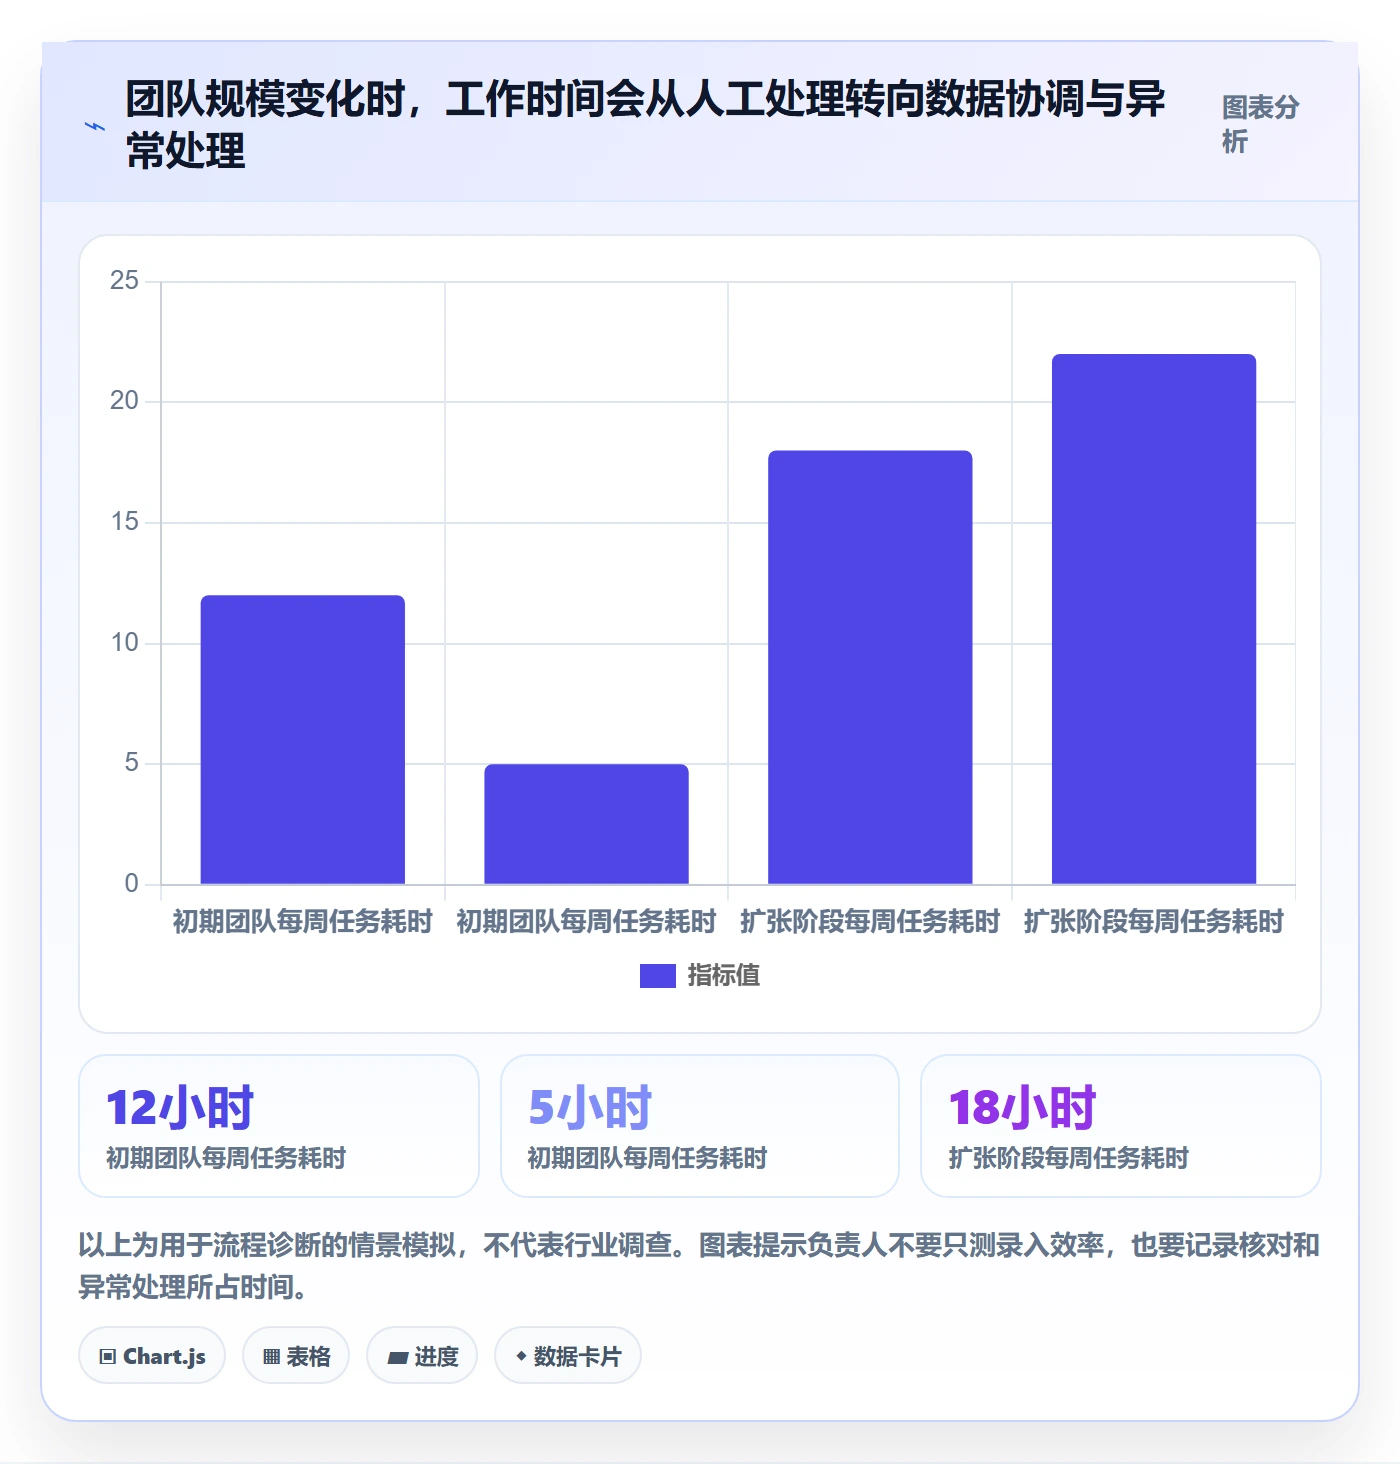Click the lightning bolt icon beside the title
The height and width of the screenshot is (1464, 1400).
[x=95, y=126]
